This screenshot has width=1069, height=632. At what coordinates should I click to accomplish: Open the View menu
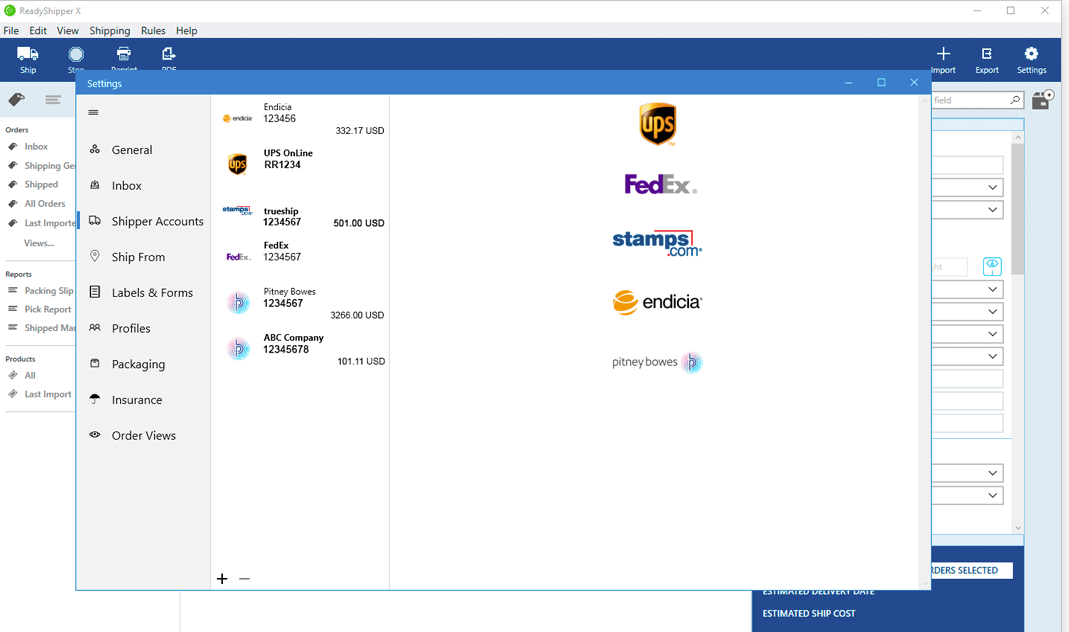pos(67,31)
